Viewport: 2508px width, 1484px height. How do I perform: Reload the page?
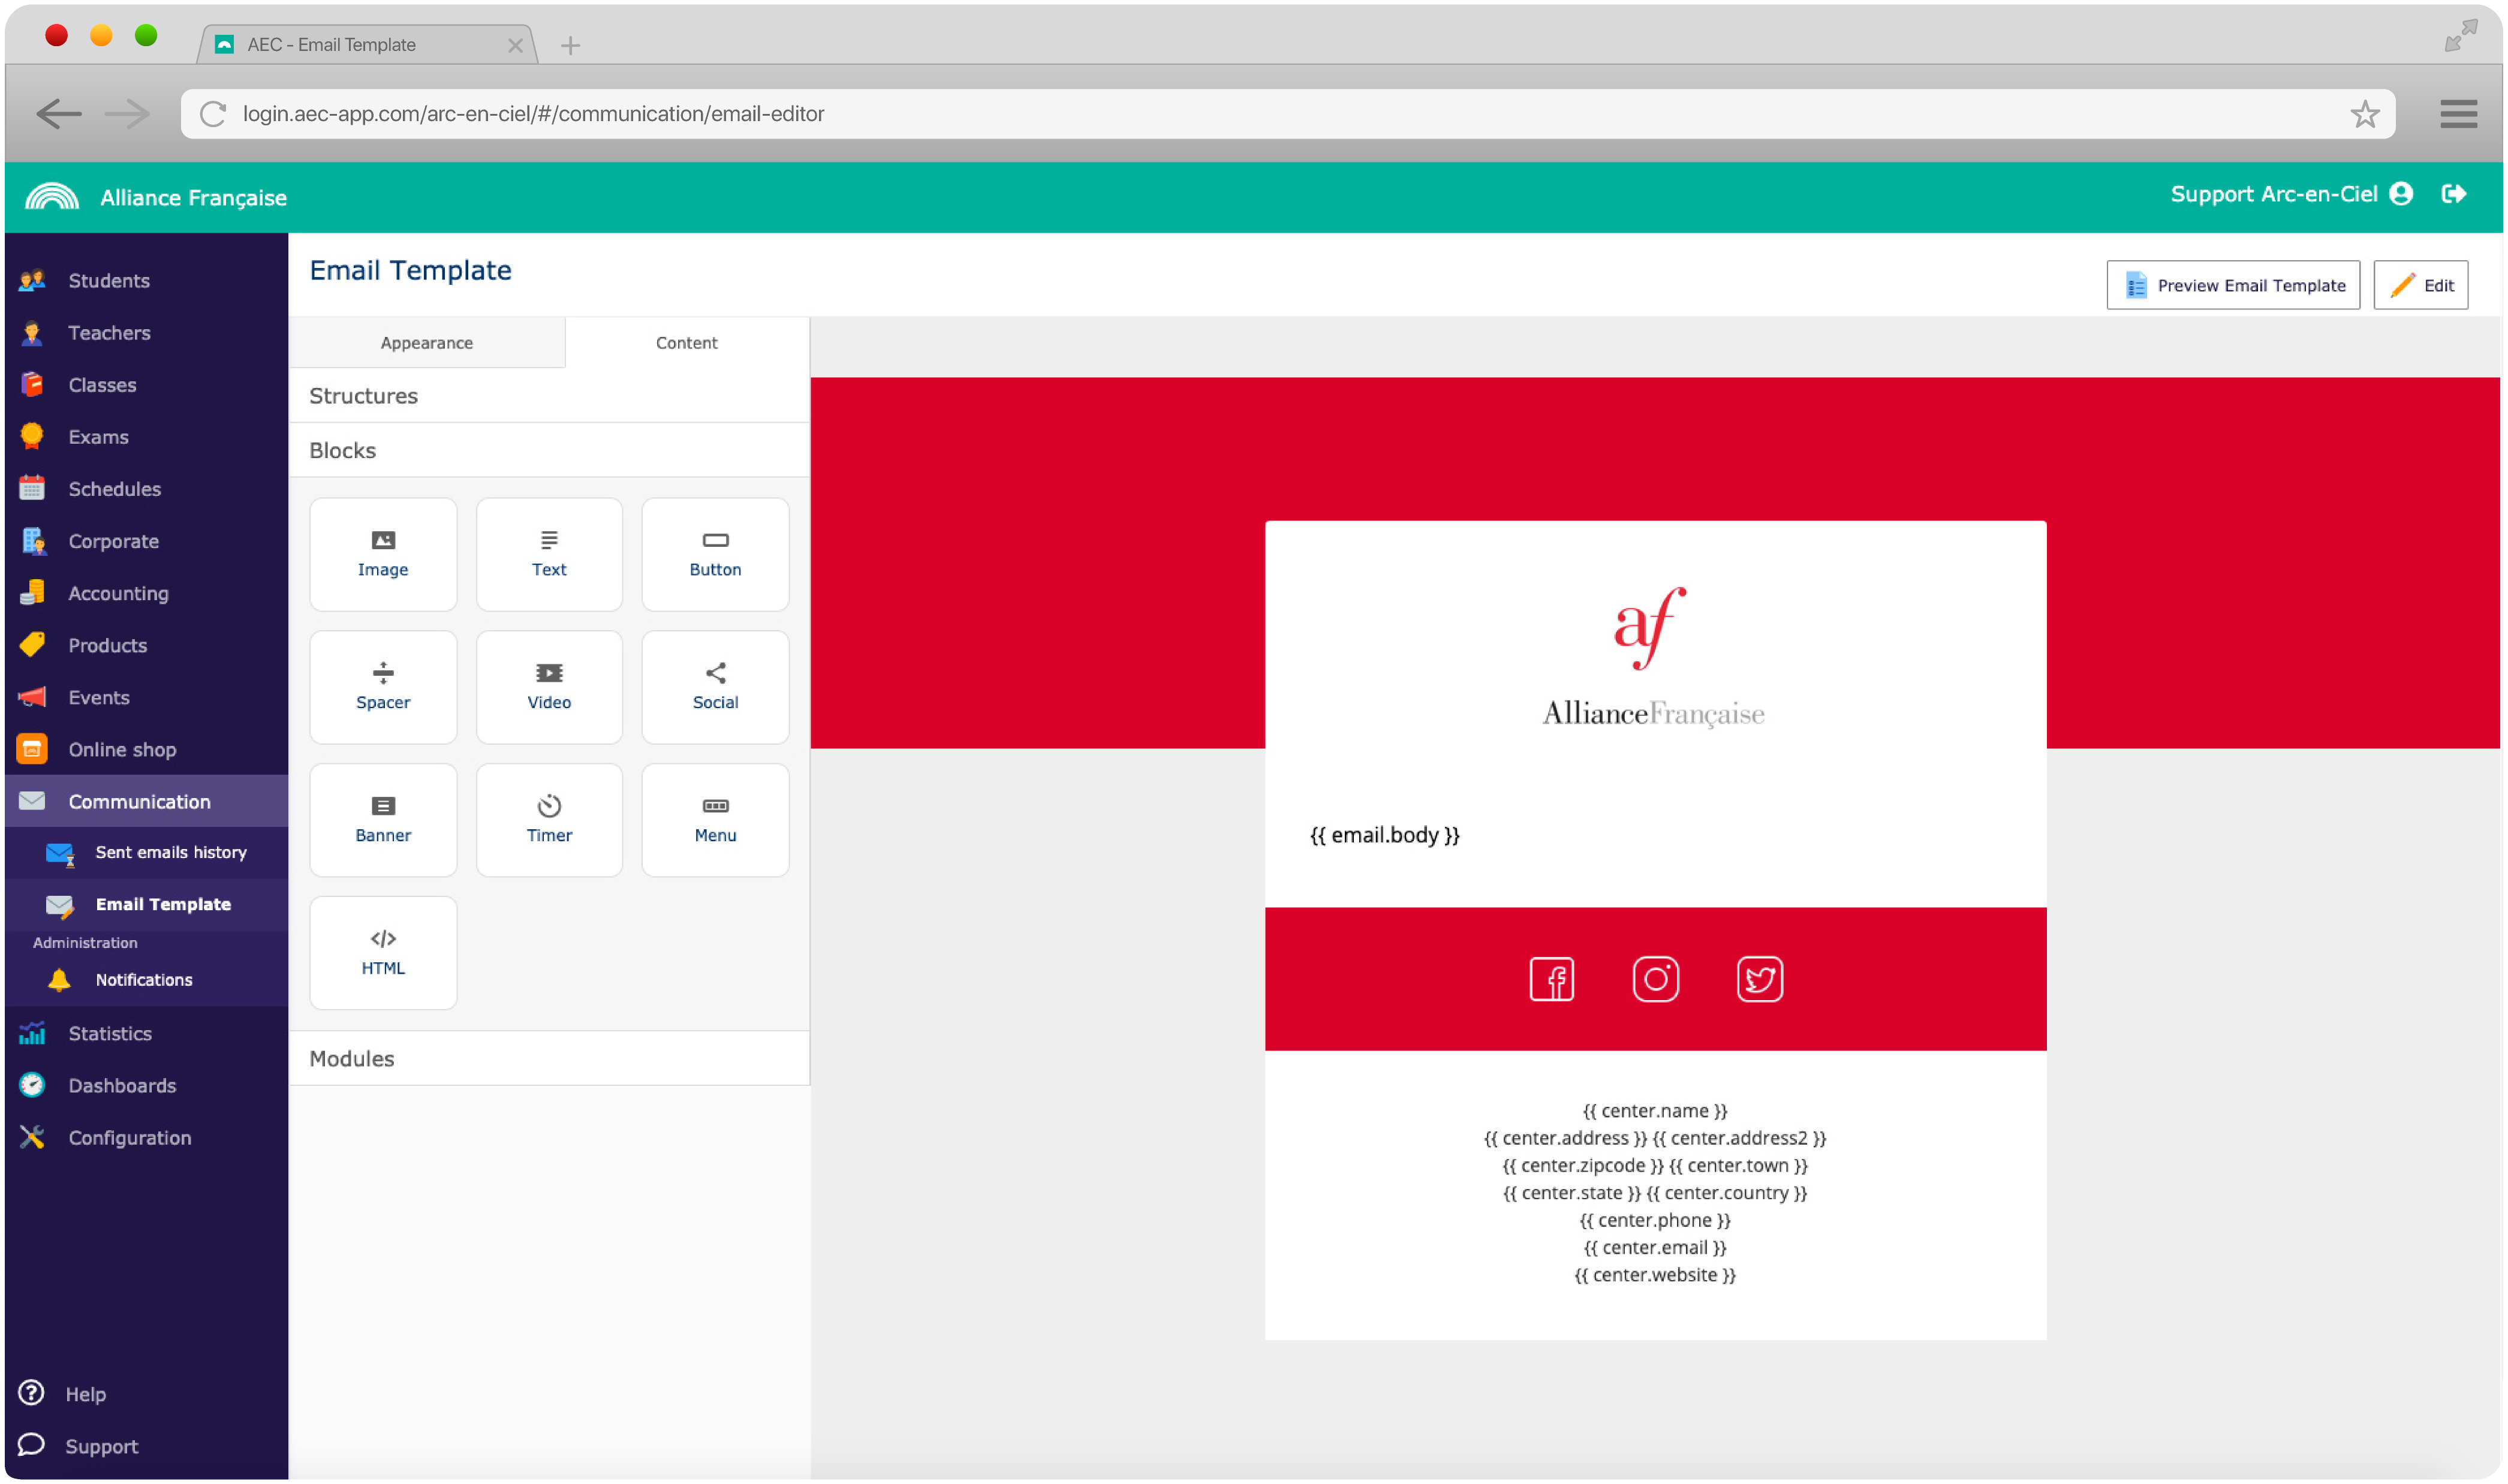click(212, 114)
